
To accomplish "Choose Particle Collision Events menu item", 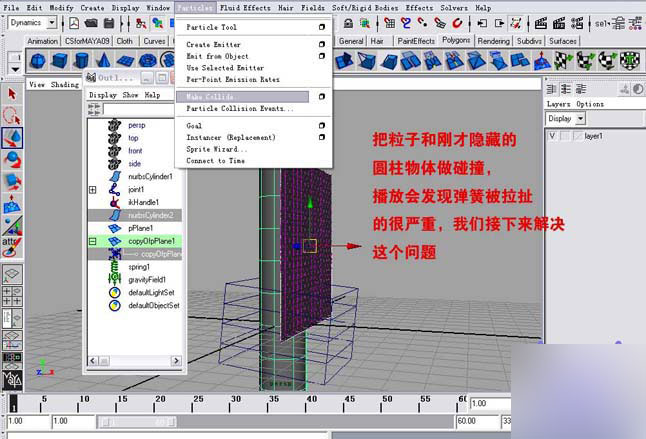I will [x=240, y=108].
